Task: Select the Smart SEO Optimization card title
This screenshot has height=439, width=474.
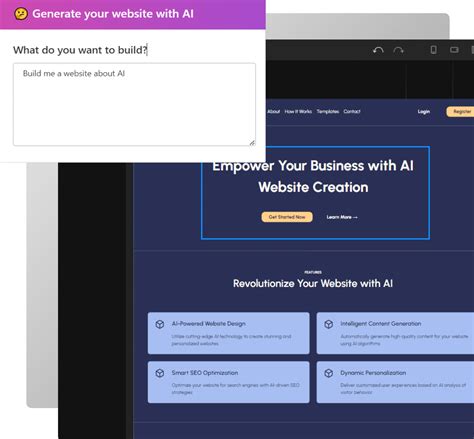Action: click(x=205, y=373)
